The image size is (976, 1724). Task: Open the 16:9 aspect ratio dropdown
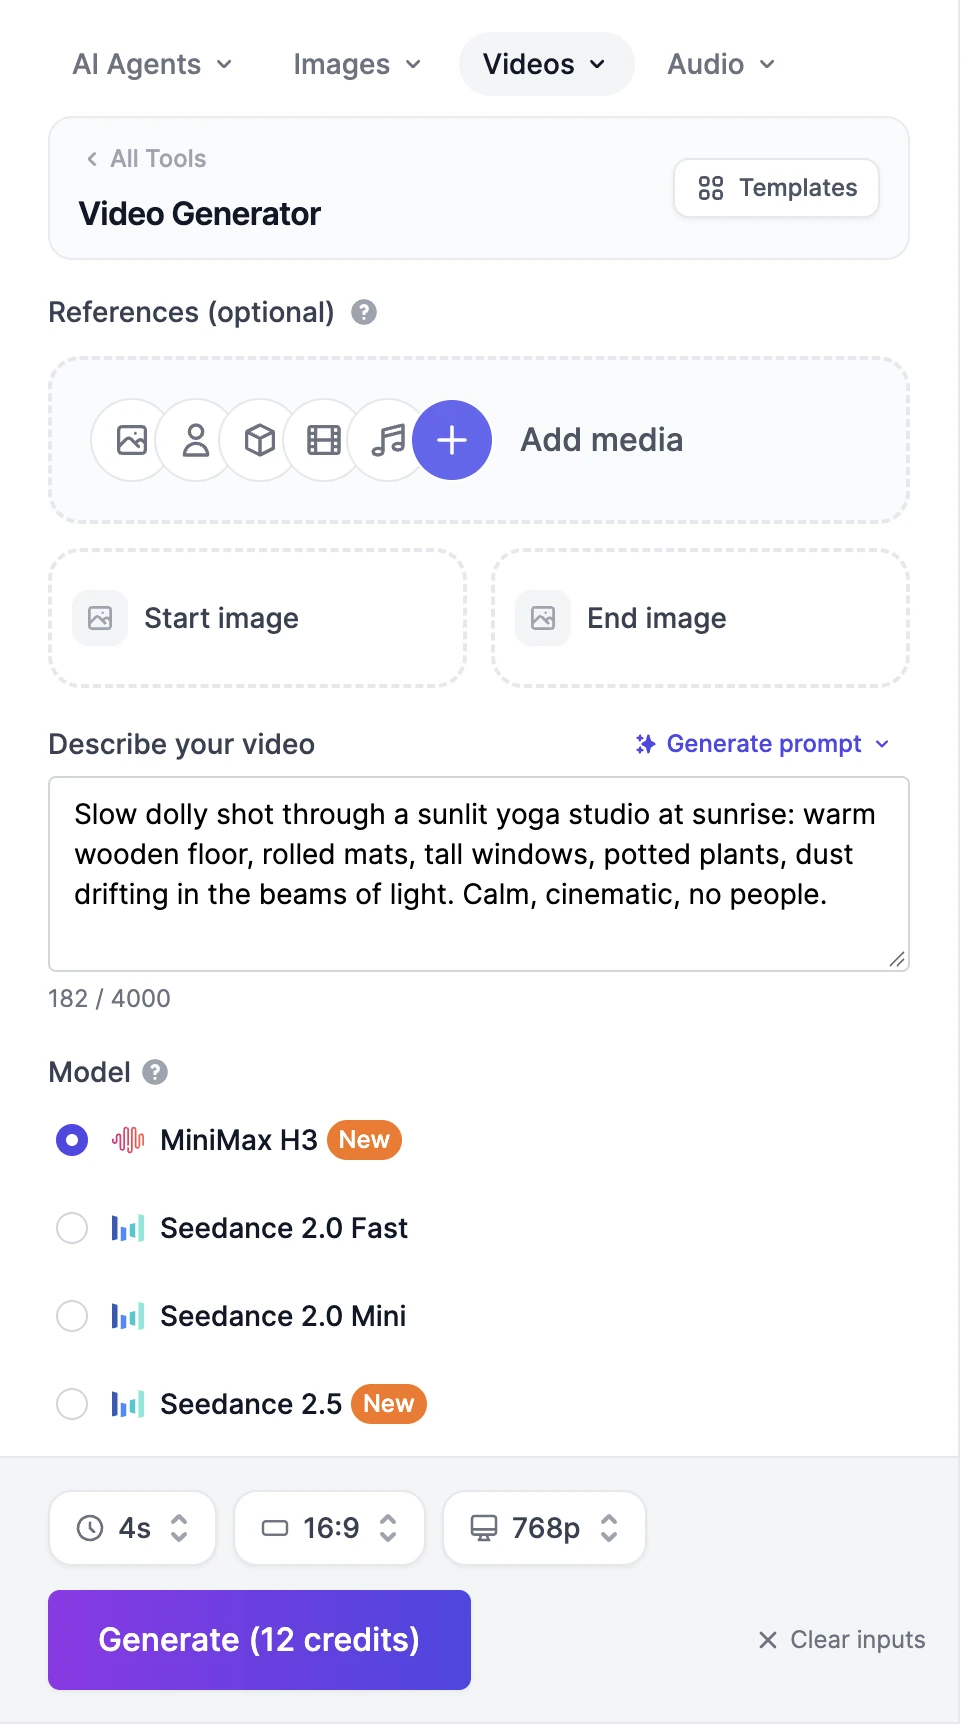coord(329,1528)
